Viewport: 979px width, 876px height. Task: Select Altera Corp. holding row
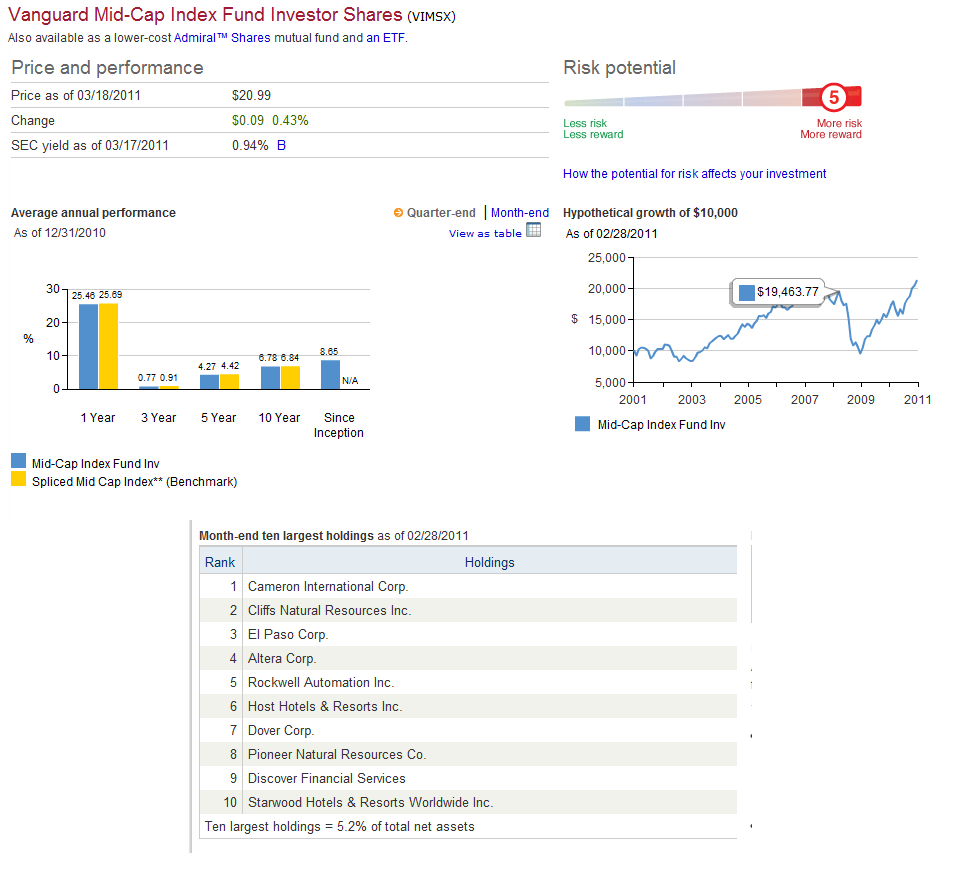[468, 658]
